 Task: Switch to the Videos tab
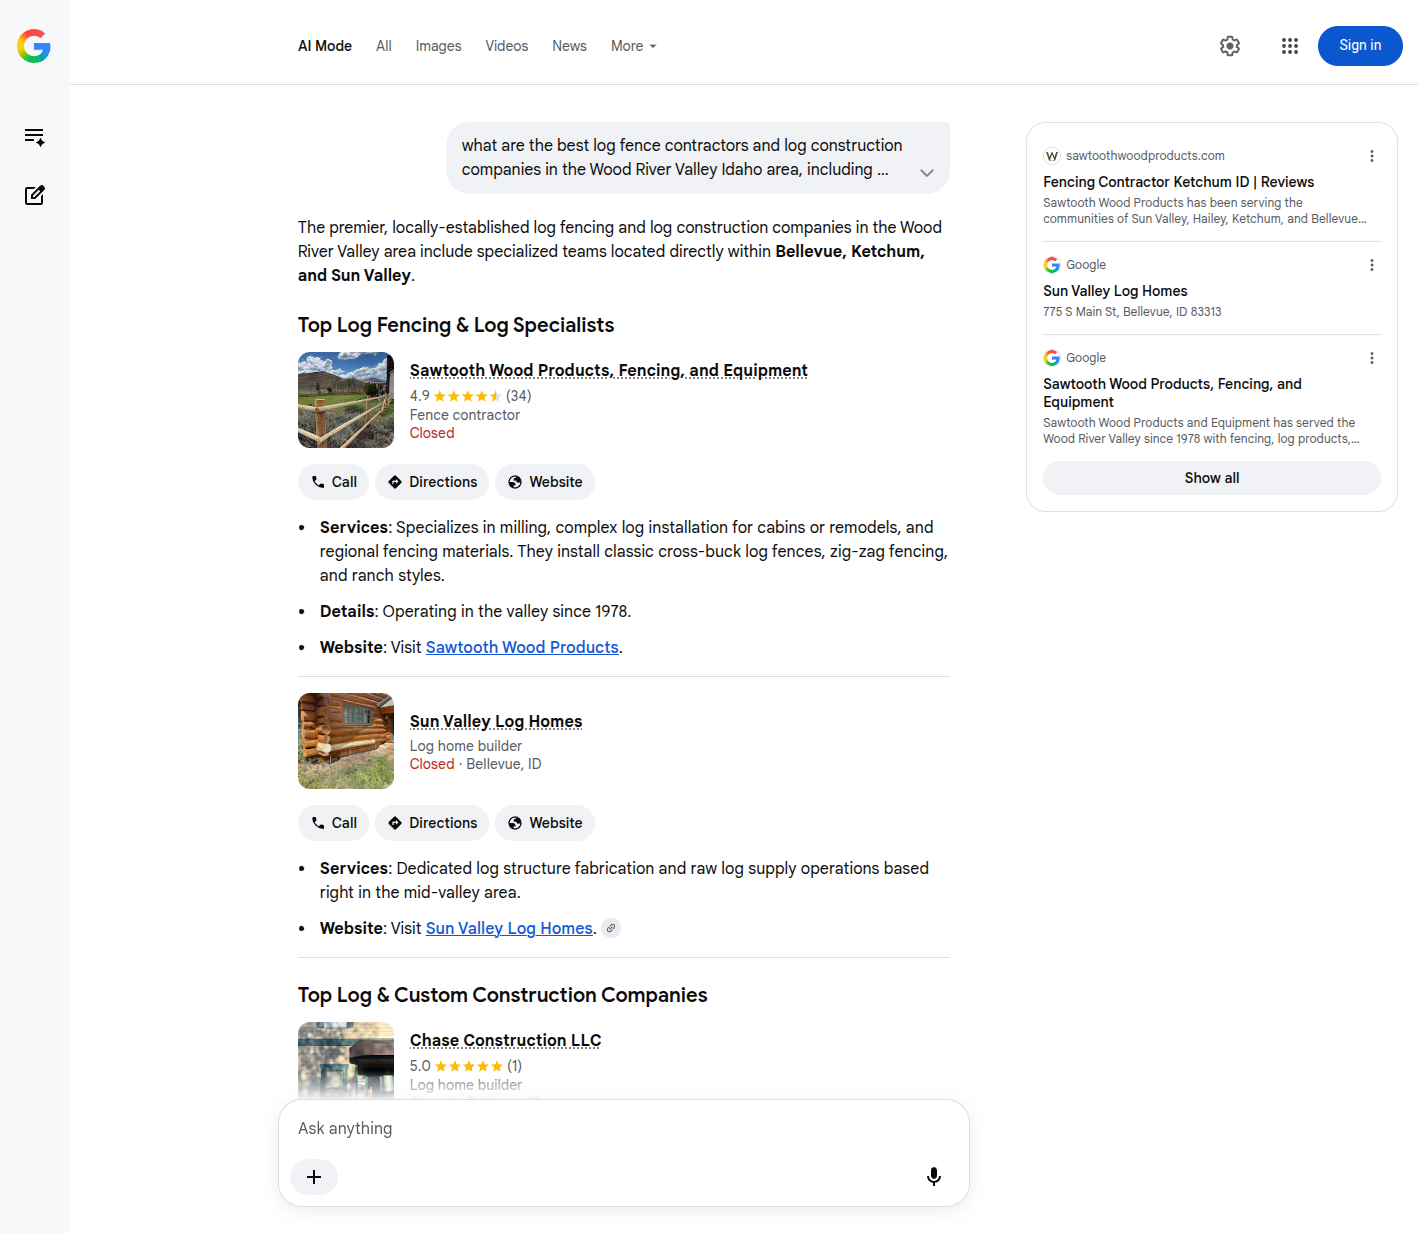click(x=507, y=46)
